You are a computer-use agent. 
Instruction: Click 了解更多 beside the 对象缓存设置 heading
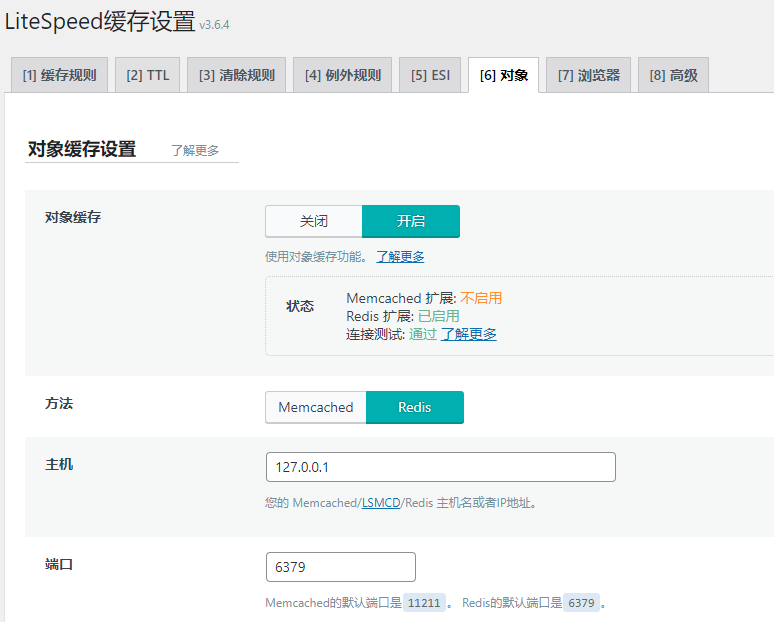(195, 151)
